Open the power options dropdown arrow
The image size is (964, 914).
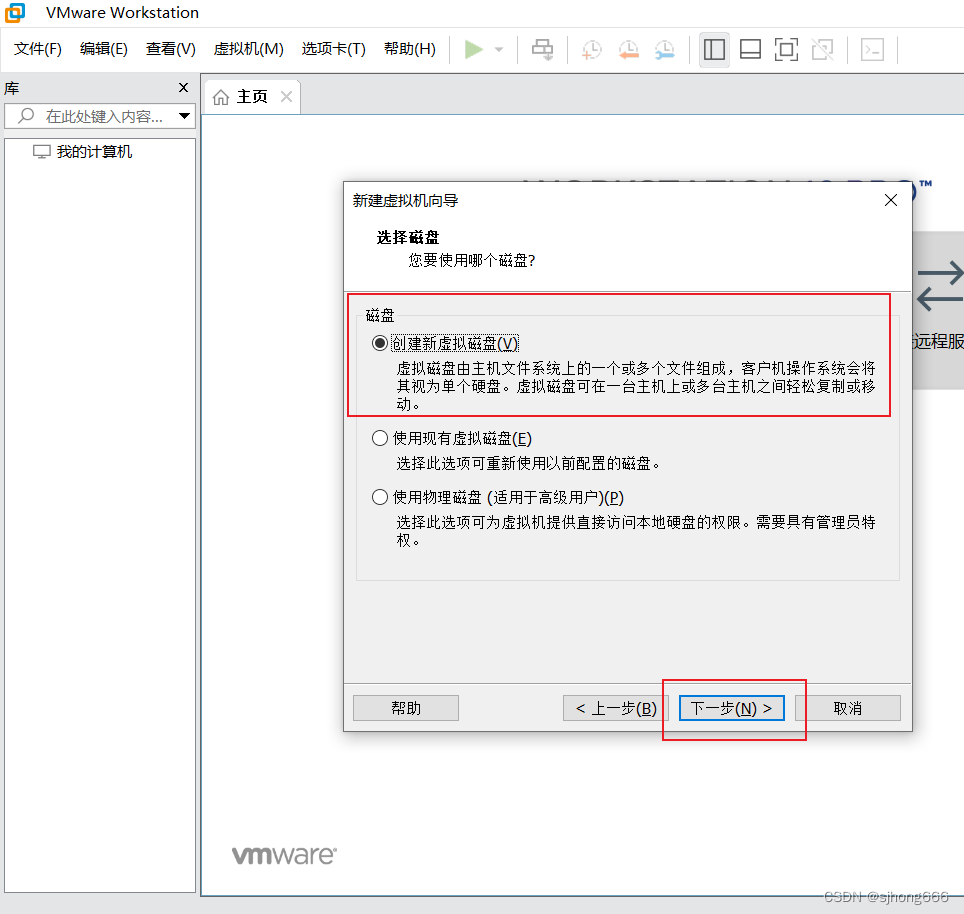coord(499,50)
